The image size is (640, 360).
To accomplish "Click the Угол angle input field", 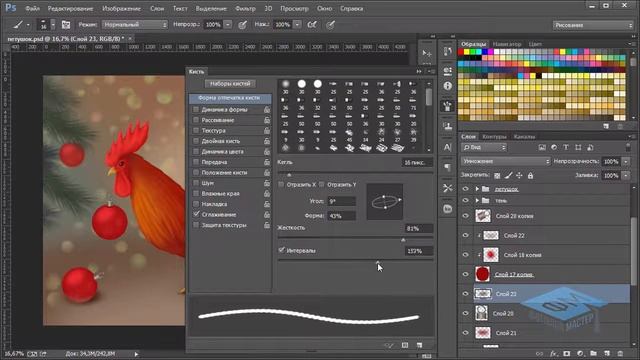I will (x=342, y=201).
